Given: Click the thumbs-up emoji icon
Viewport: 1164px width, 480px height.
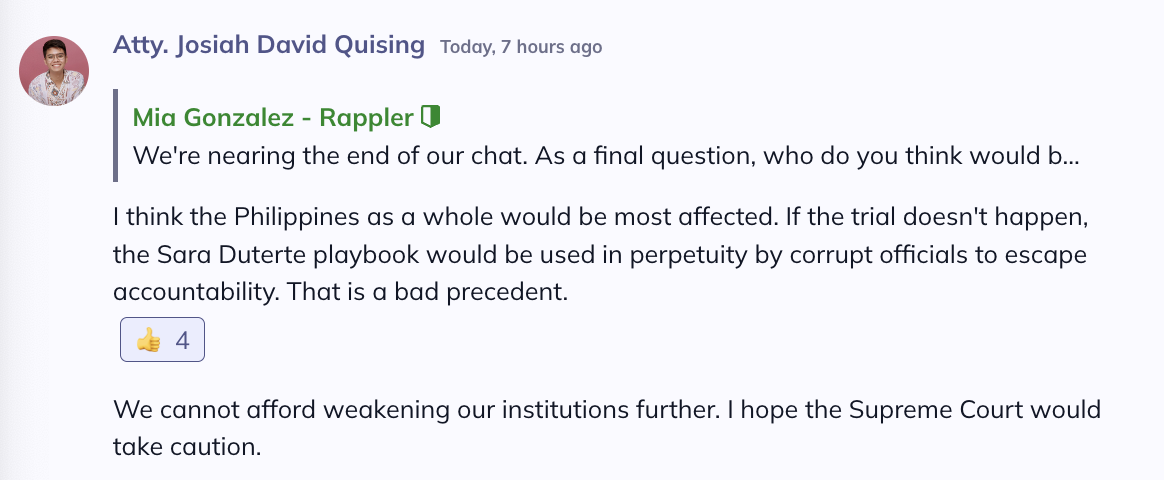Looking at the screenshot, I should pos(148,341).
